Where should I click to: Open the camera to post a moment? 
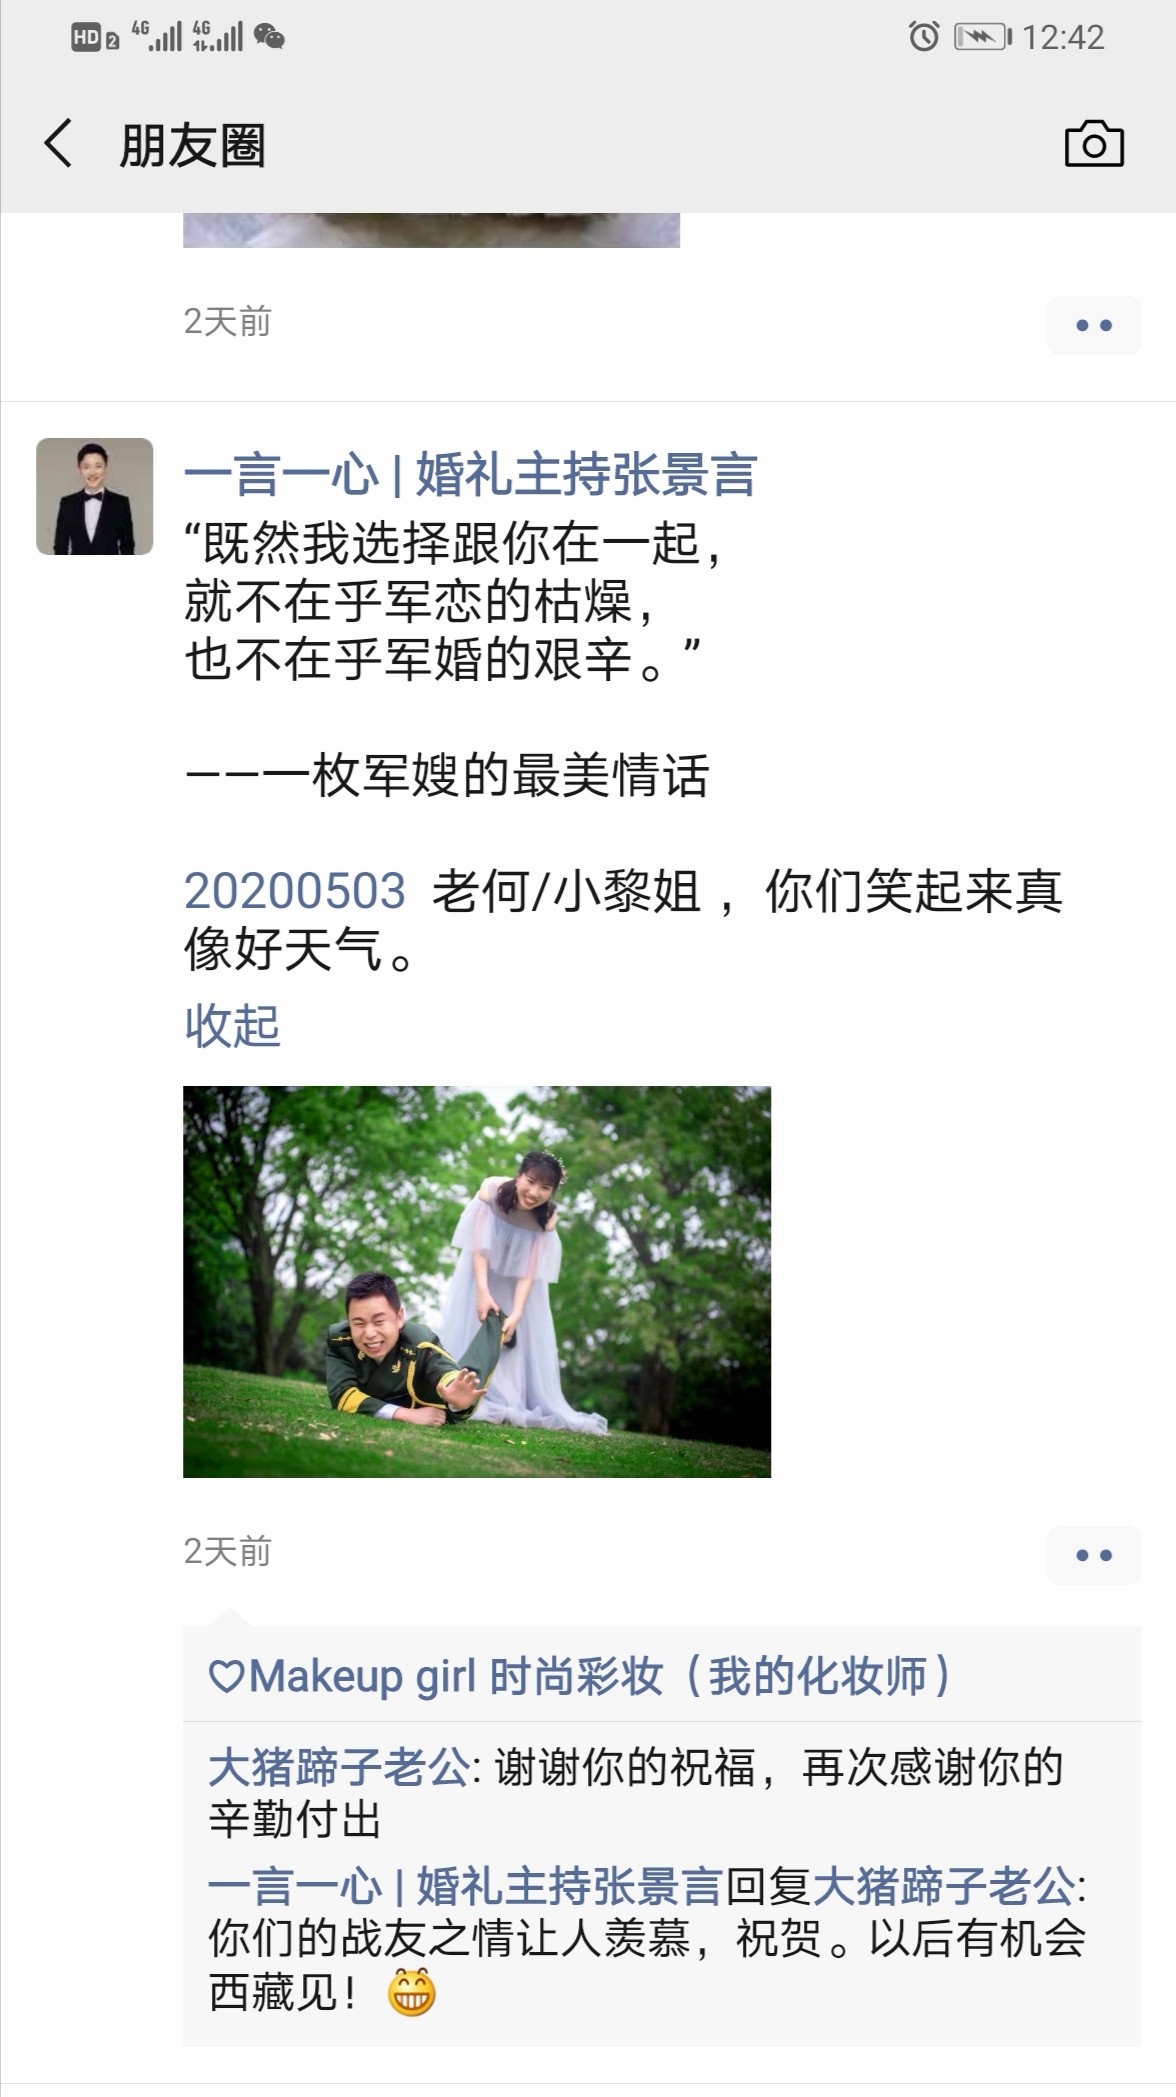(1093, 145)
